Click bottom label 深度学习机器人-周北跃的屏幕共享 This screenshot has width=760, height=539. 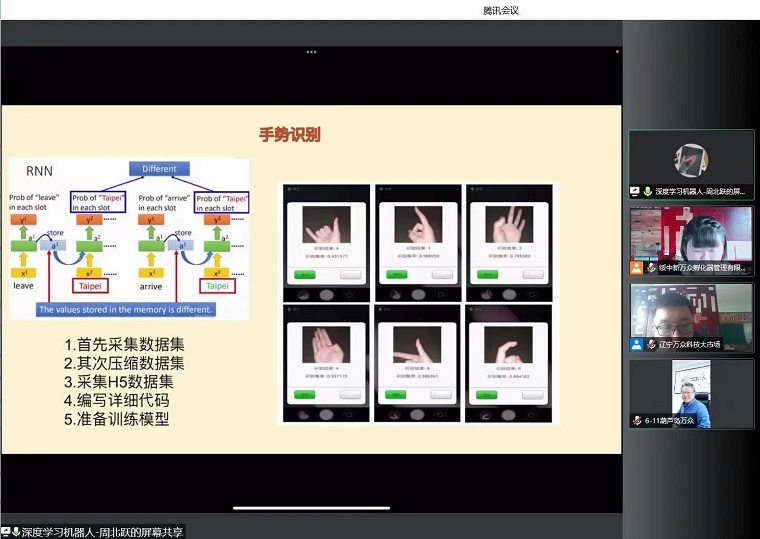point(102,532)
